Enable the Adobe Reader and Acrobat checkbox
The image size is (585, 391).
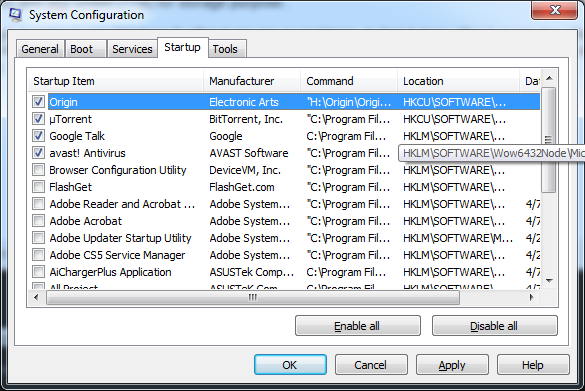click(x=38, y=204)
